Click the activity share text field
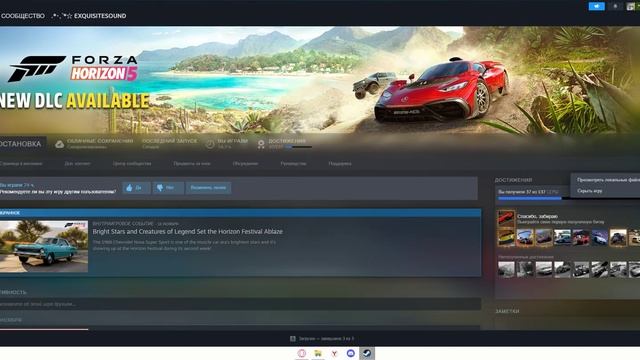 click(240, 304)
